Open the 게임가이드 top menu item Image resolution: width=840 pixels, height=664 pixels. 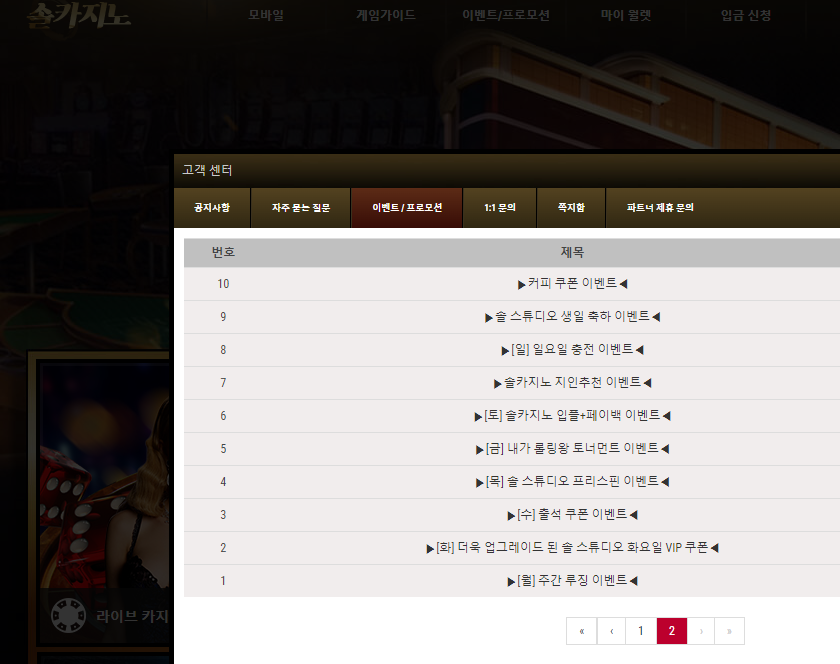386,15
